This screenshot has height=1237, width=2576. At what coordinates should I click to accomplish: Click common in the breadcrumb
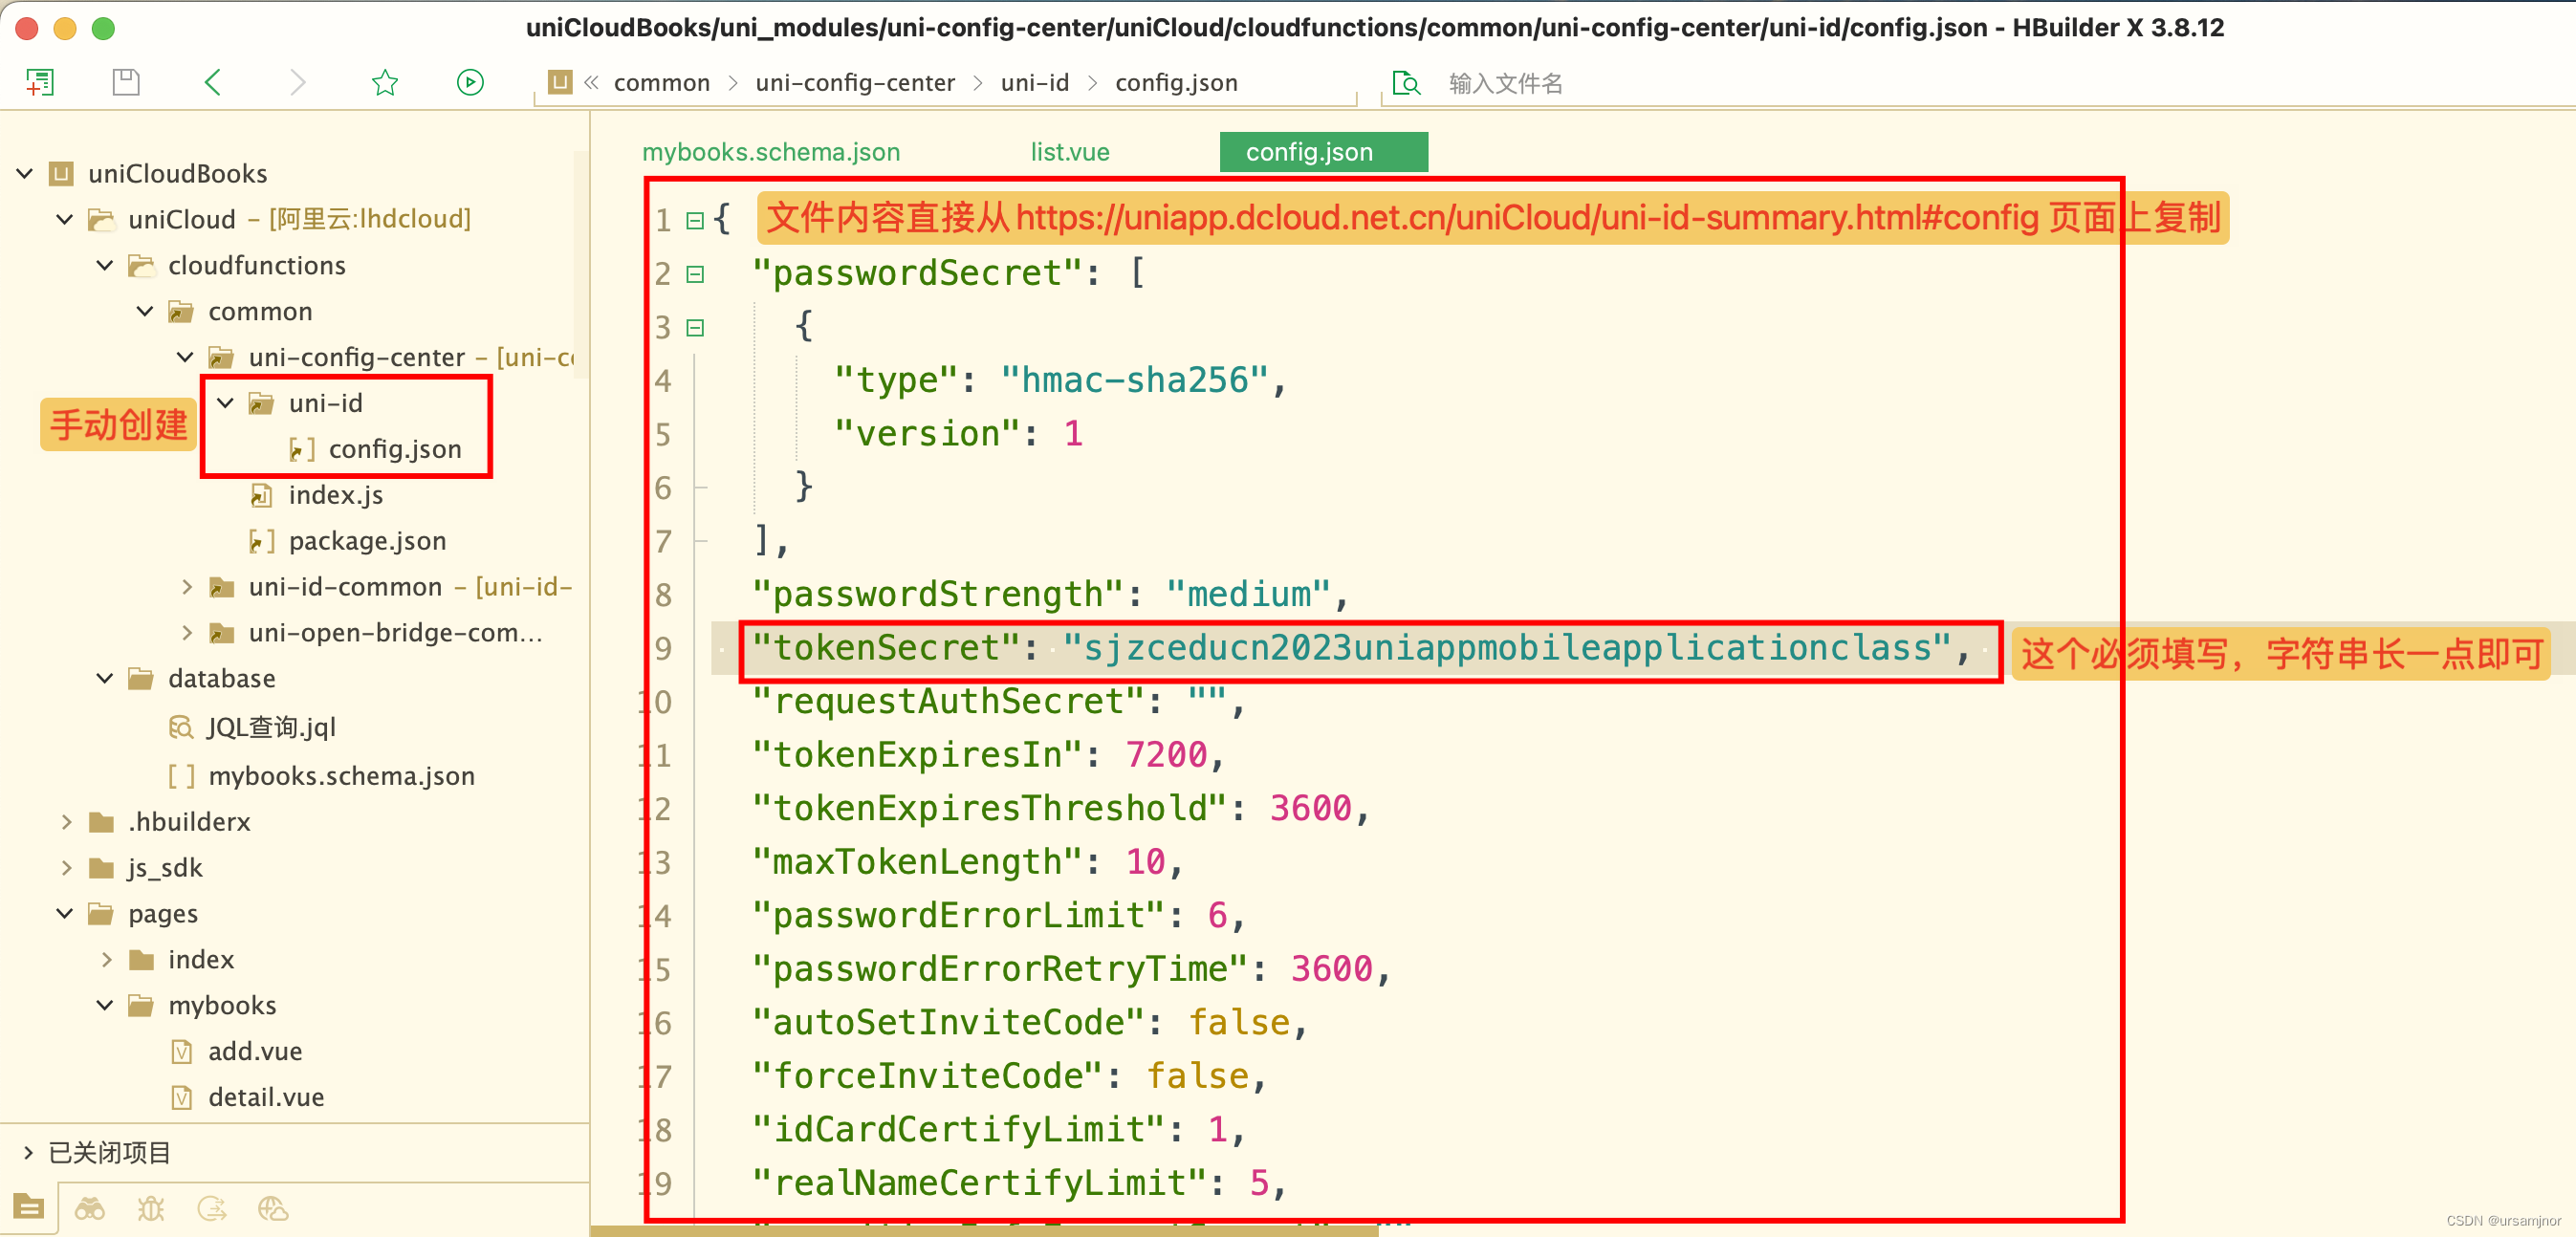pos(661,83)
